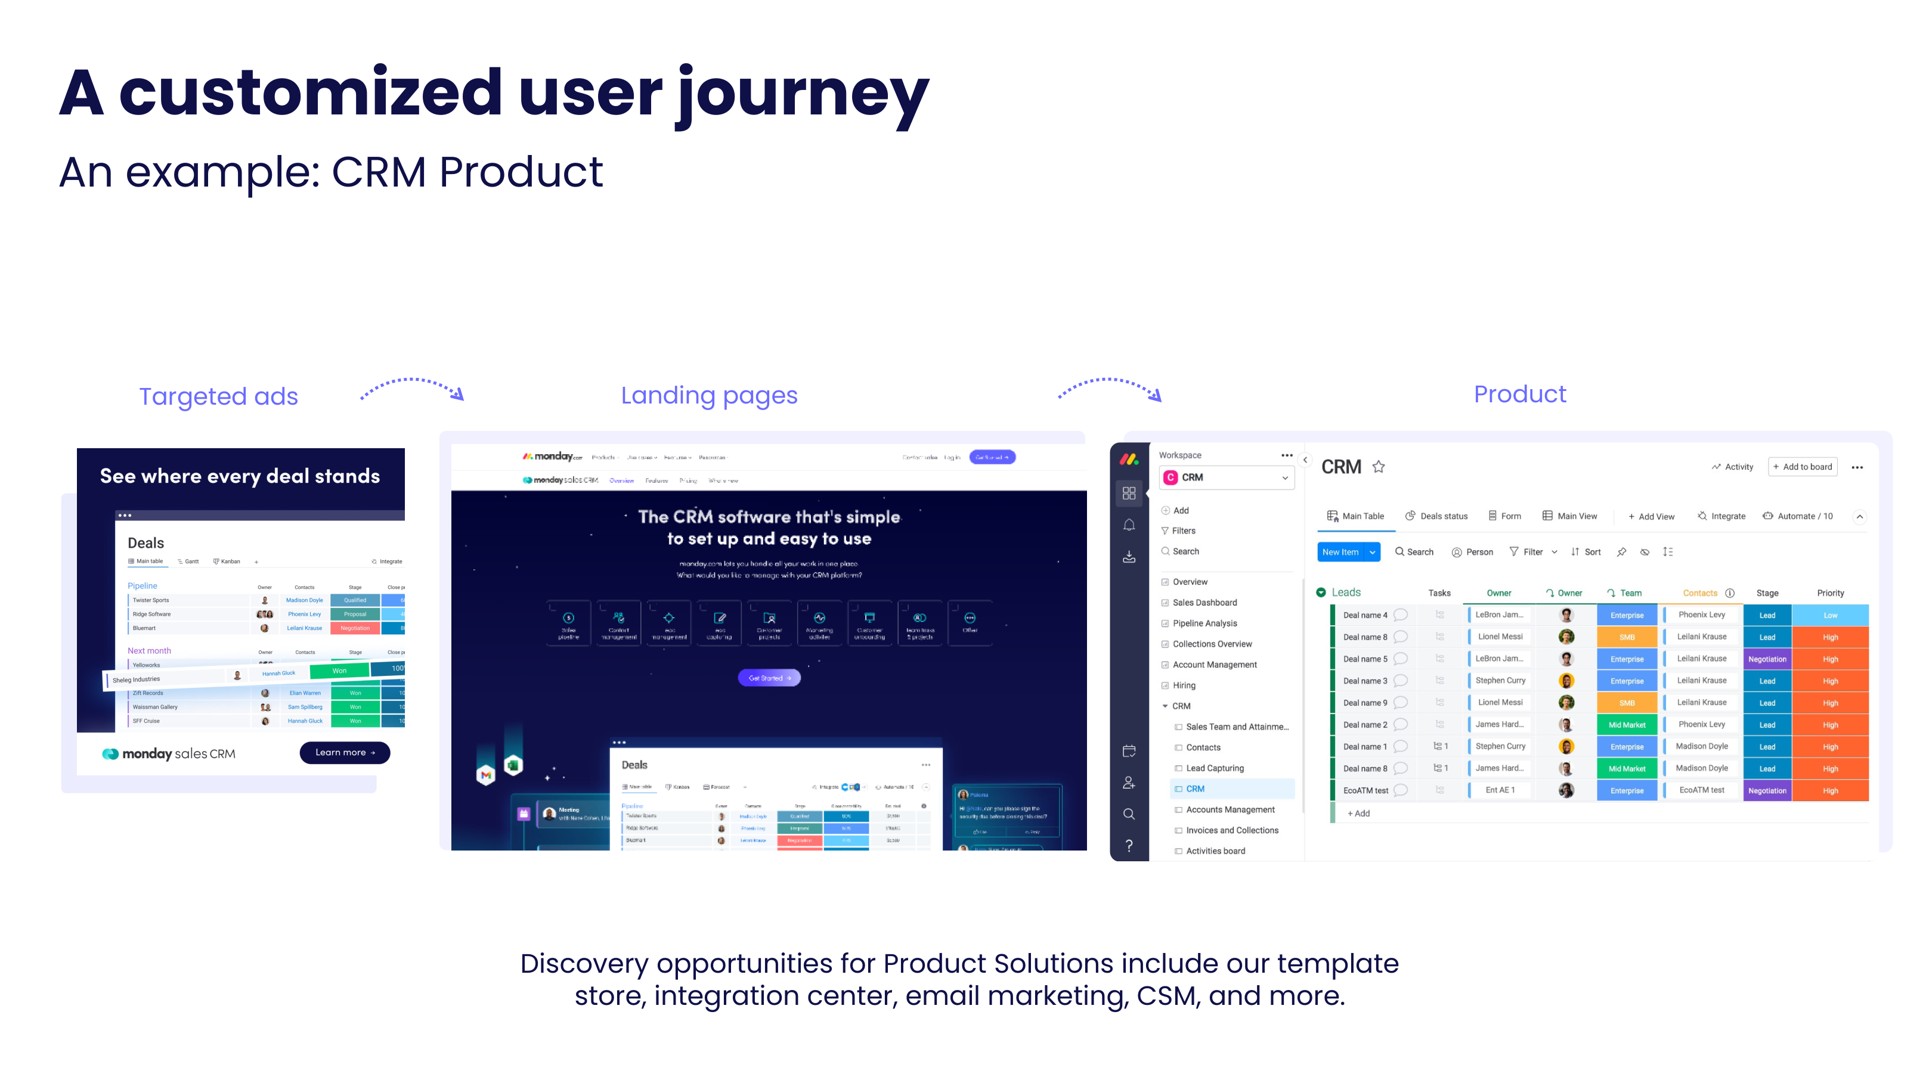The image size is (1920, 1080).
Task: Expand the Main View options dropdown
Action: click(x=1577, y=513)
